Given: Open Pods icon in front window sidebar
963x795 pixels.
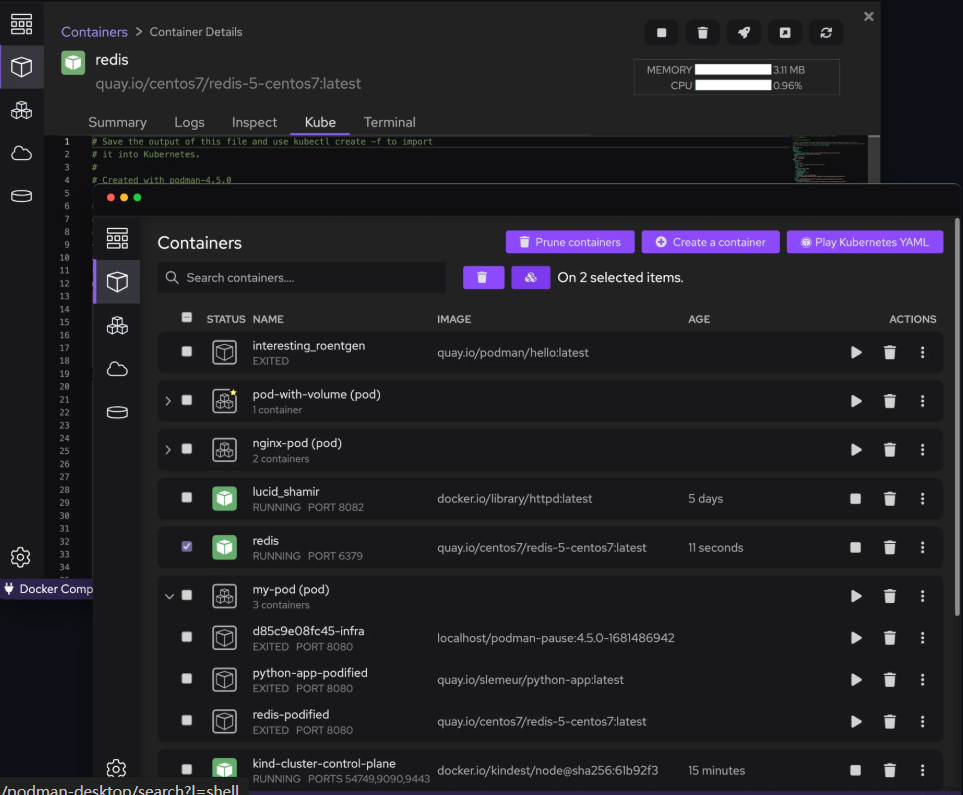Looking at the screenshot, I should [x=117, y=325].
